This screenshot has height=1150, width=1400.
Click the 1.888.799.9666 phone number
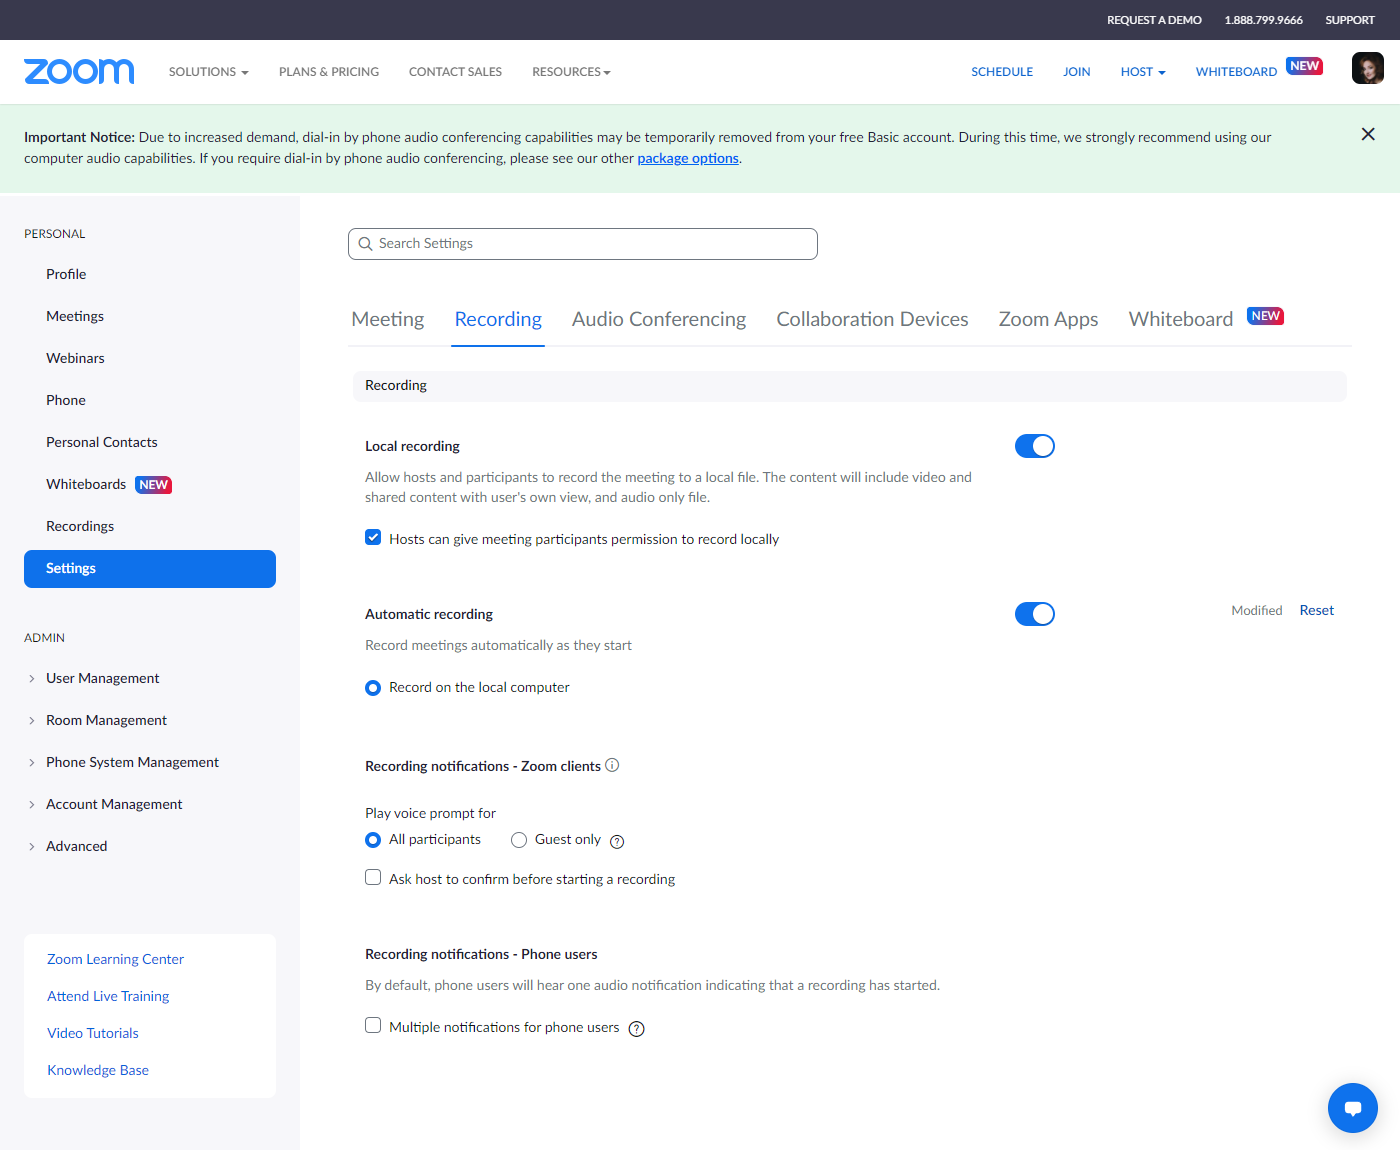click(x=1264, y=20)
